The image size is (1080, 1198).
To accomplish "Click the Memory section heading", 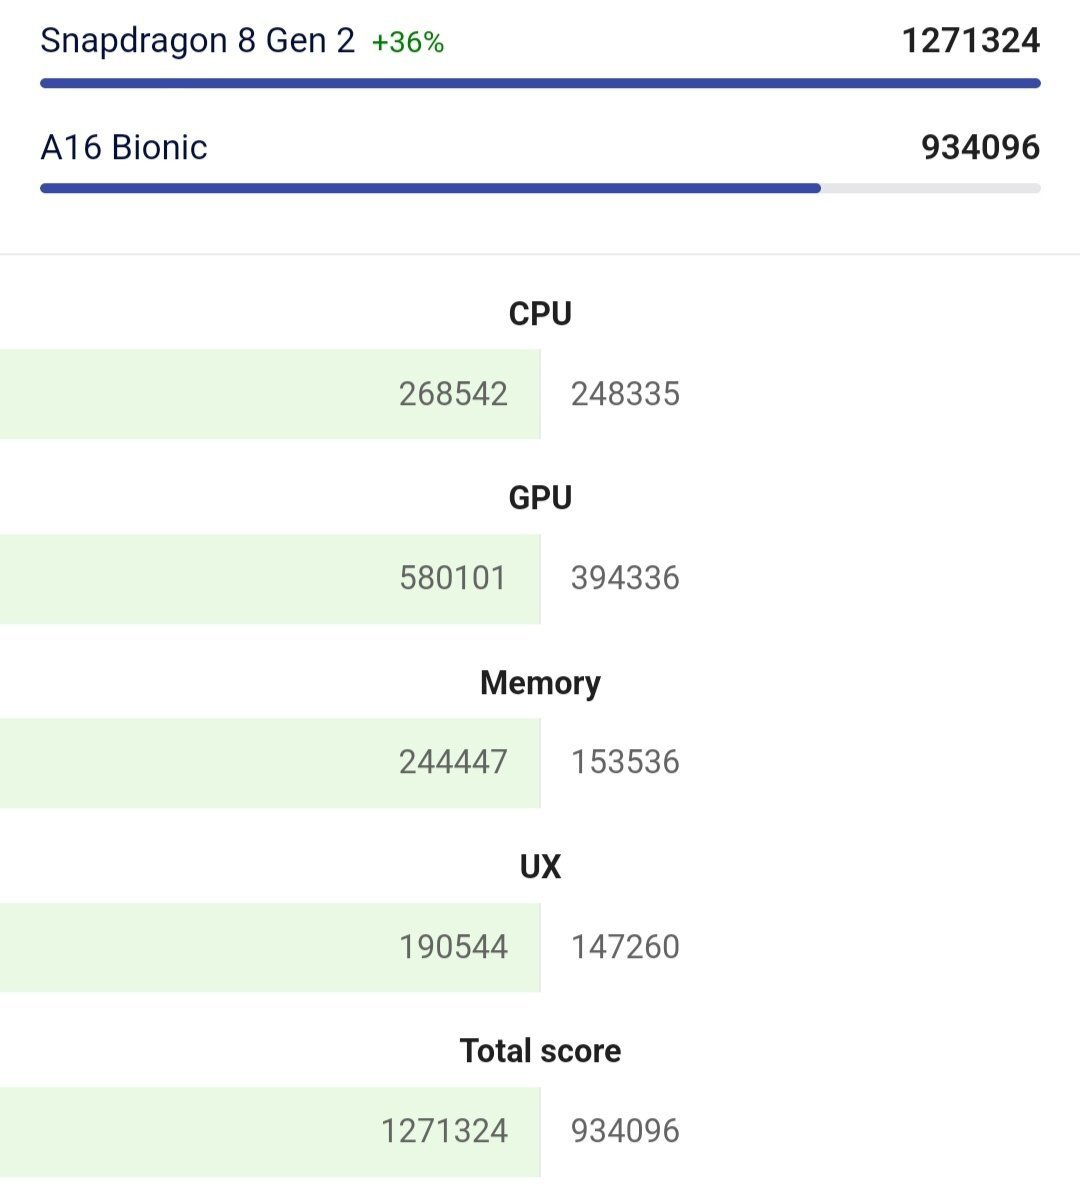I will tap(540, 683).
